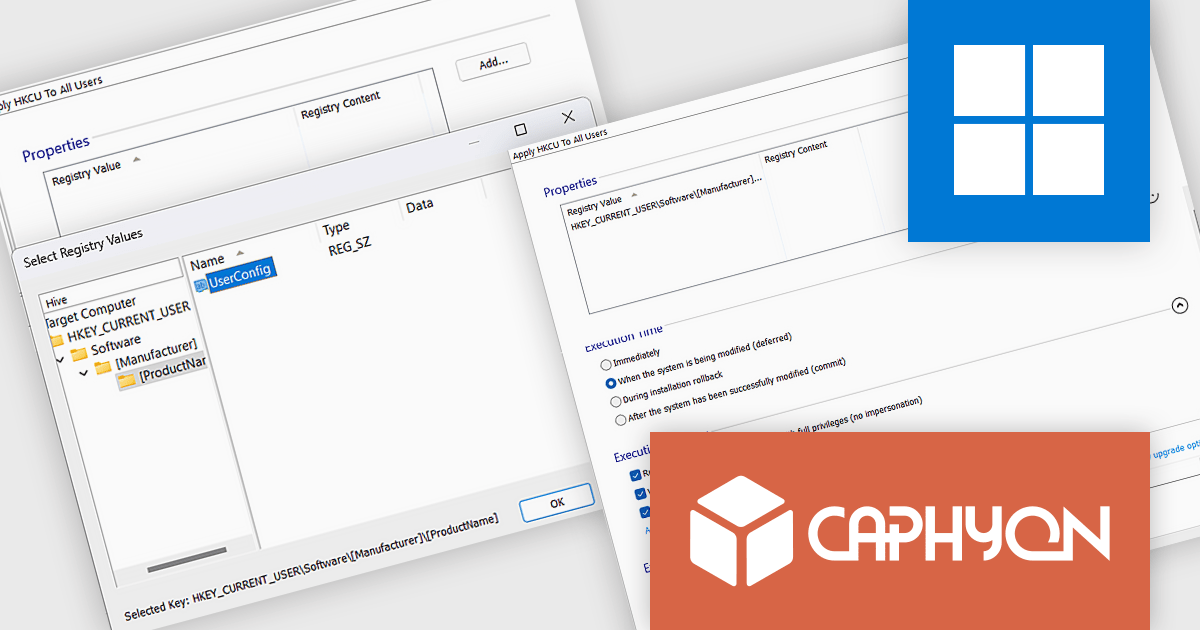The width and height of the screenshot is (1200, 630).
Task: Click Registry Content header in window with Add... button
Action: click(341, 104)
